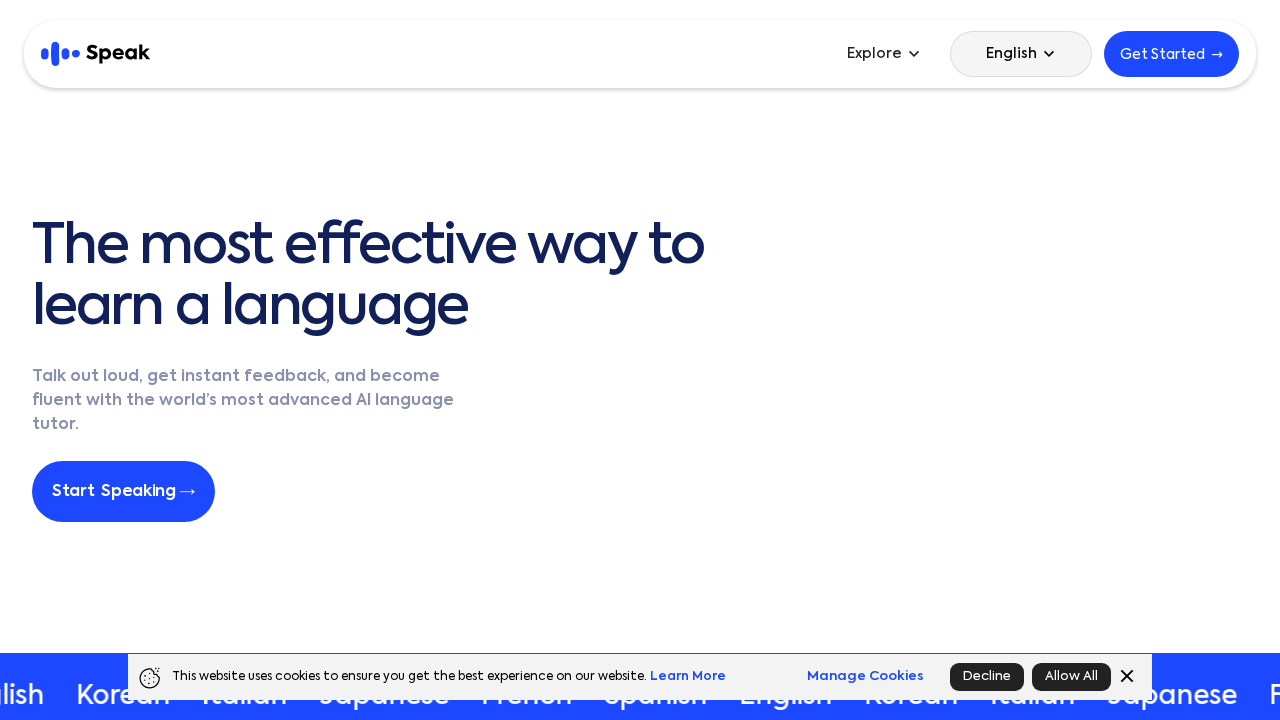1280x720 pixels.
Task: Expand language options via header chevron
Action: 1050,54
